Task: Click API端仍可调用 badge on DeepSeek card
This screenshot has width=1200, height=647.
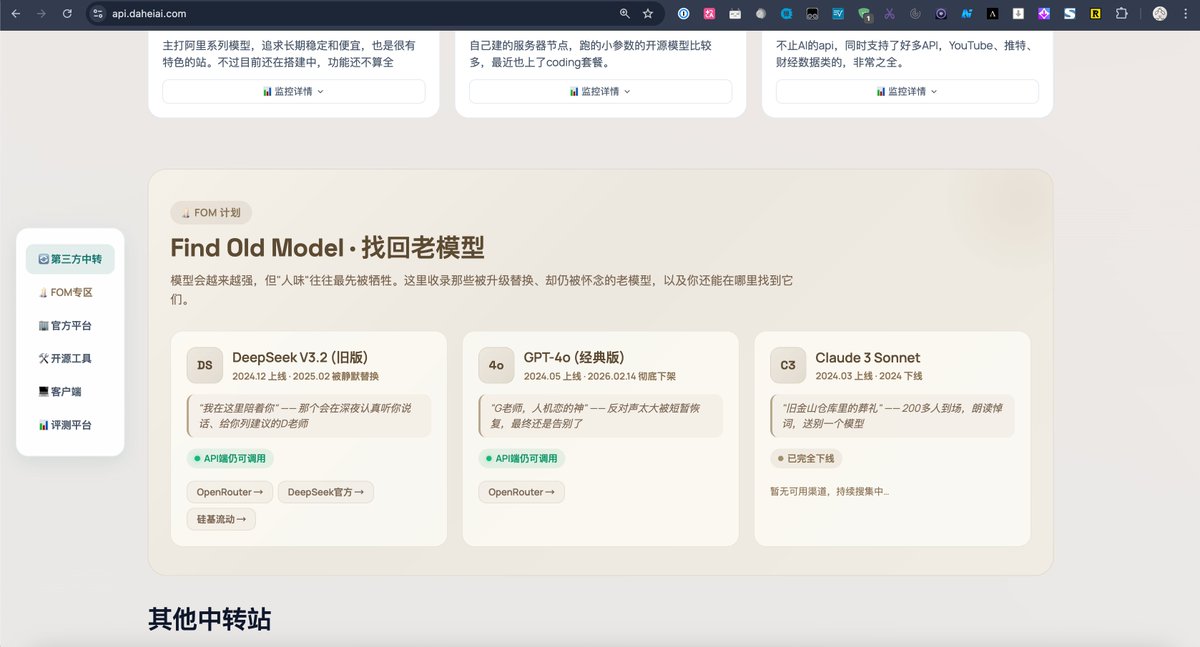Action: pyautogui.click(x=230, y=458)
